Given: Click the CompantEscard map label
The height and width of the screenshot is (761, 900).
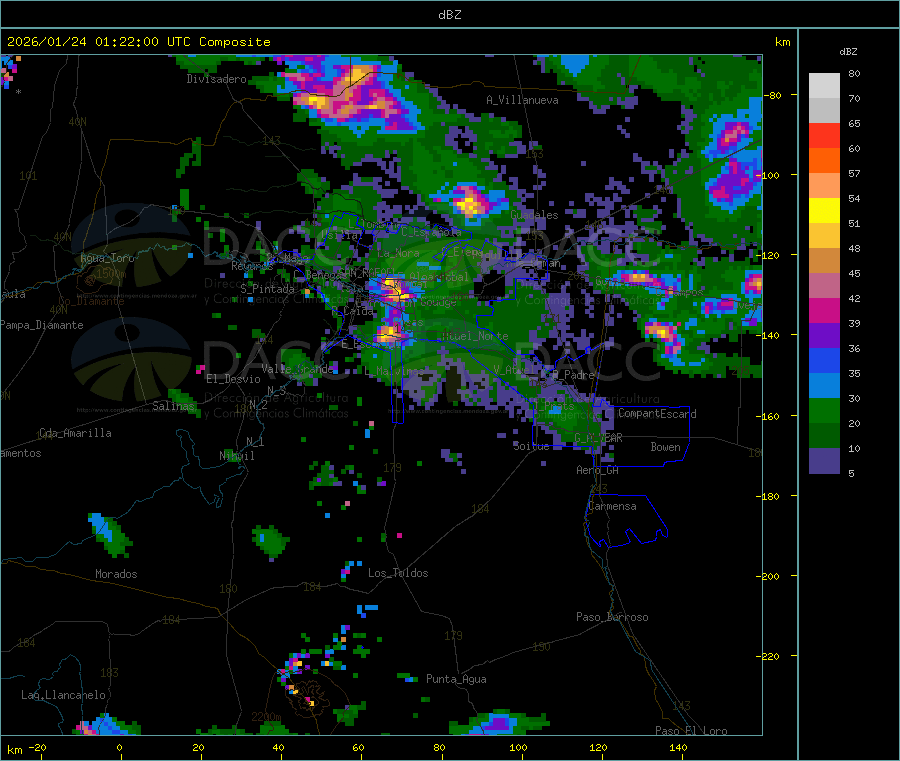Looking at the screenshot, I should coord(657,413).
